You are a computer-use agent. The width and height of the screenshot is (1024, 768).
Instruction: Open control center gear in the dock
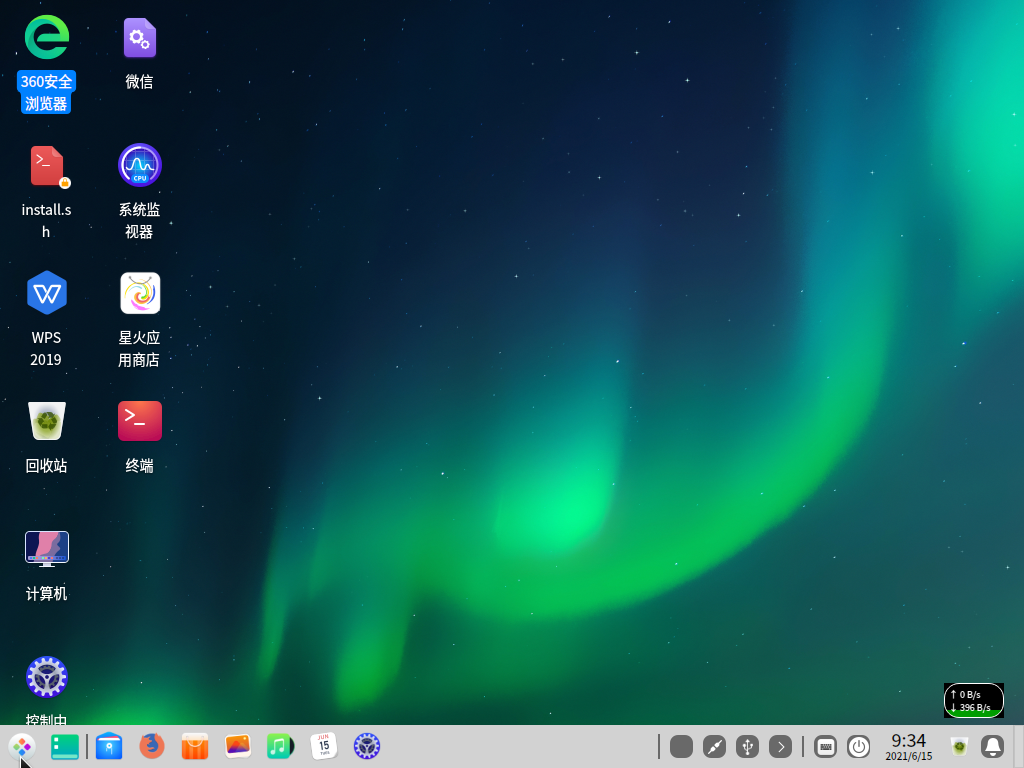click(x=367, y=746)
